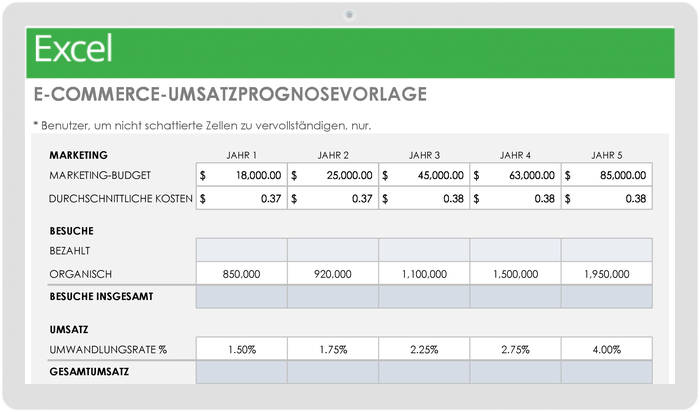
Task: Select the shaded Bezahlt cell for Jahr 4
Action: point(515,250)
